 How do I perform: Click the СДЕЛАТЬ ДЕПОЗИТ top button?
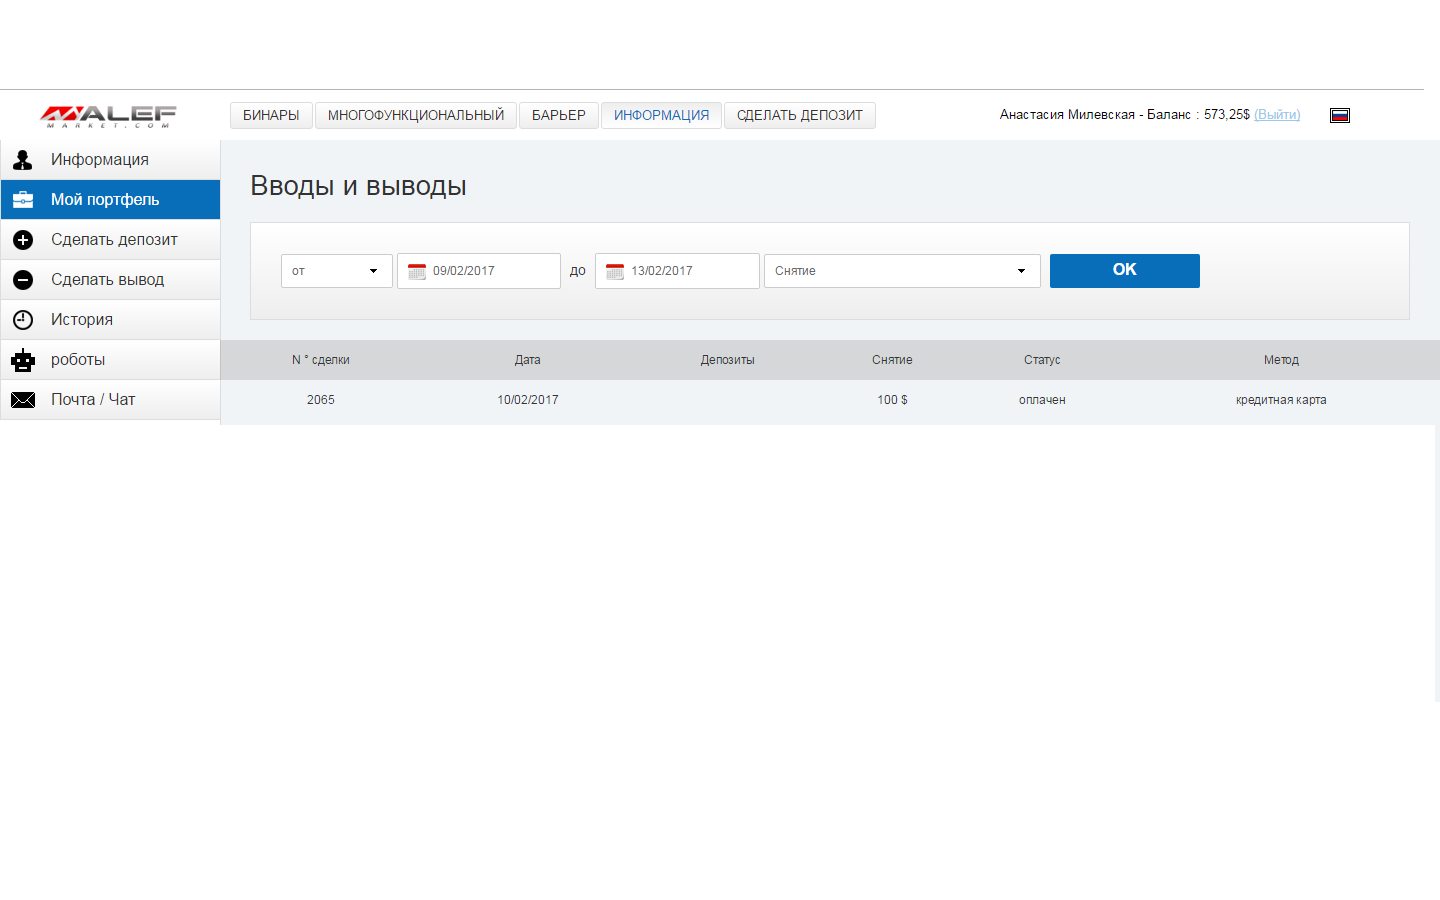799,116
